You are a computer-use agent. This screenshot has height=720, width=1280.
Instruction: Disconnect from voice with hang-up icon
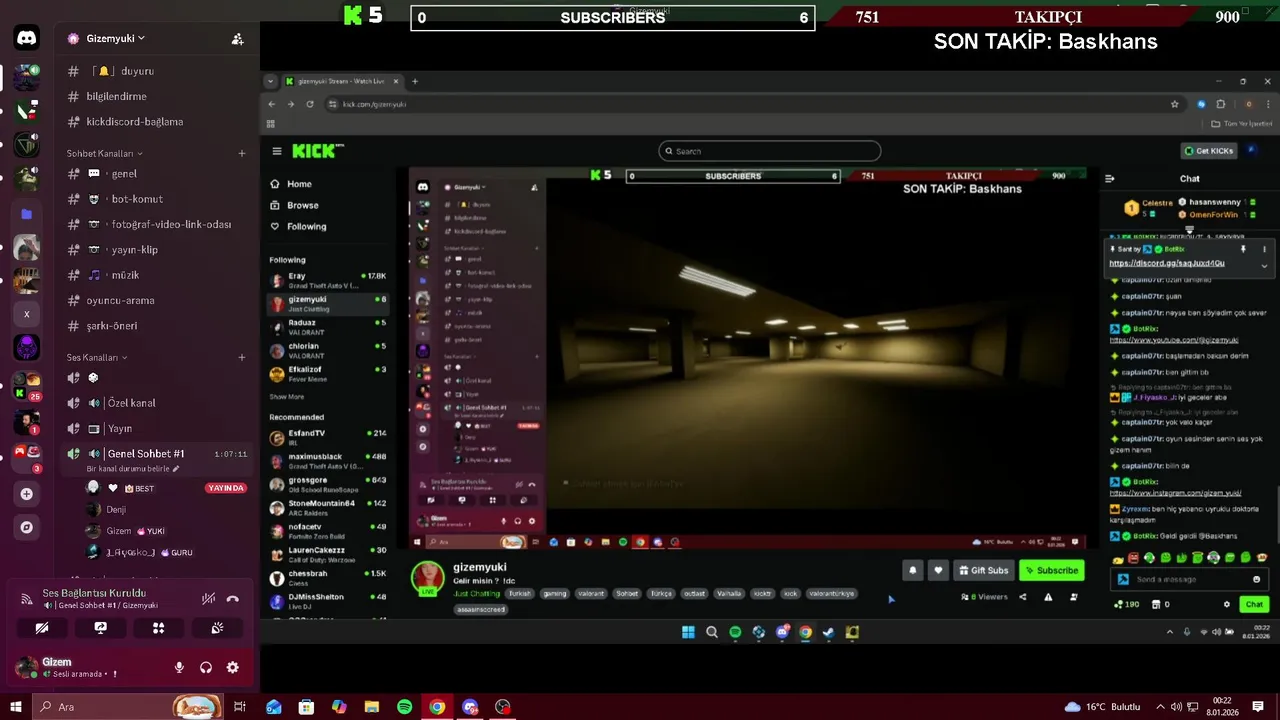(233, 599)
